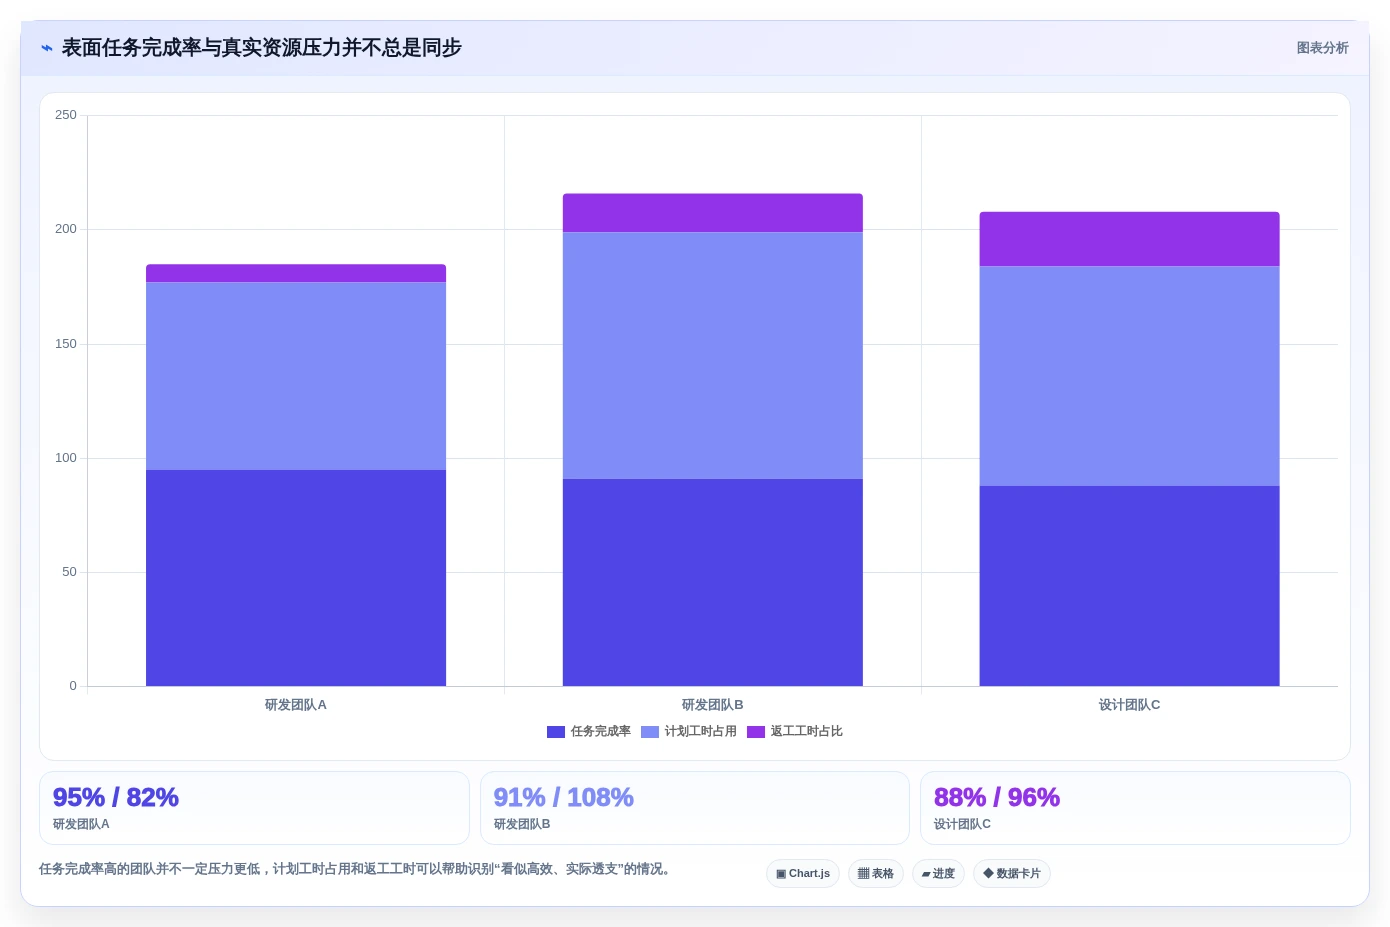Click 设计团队C light blue middle bar segment

1130,376
